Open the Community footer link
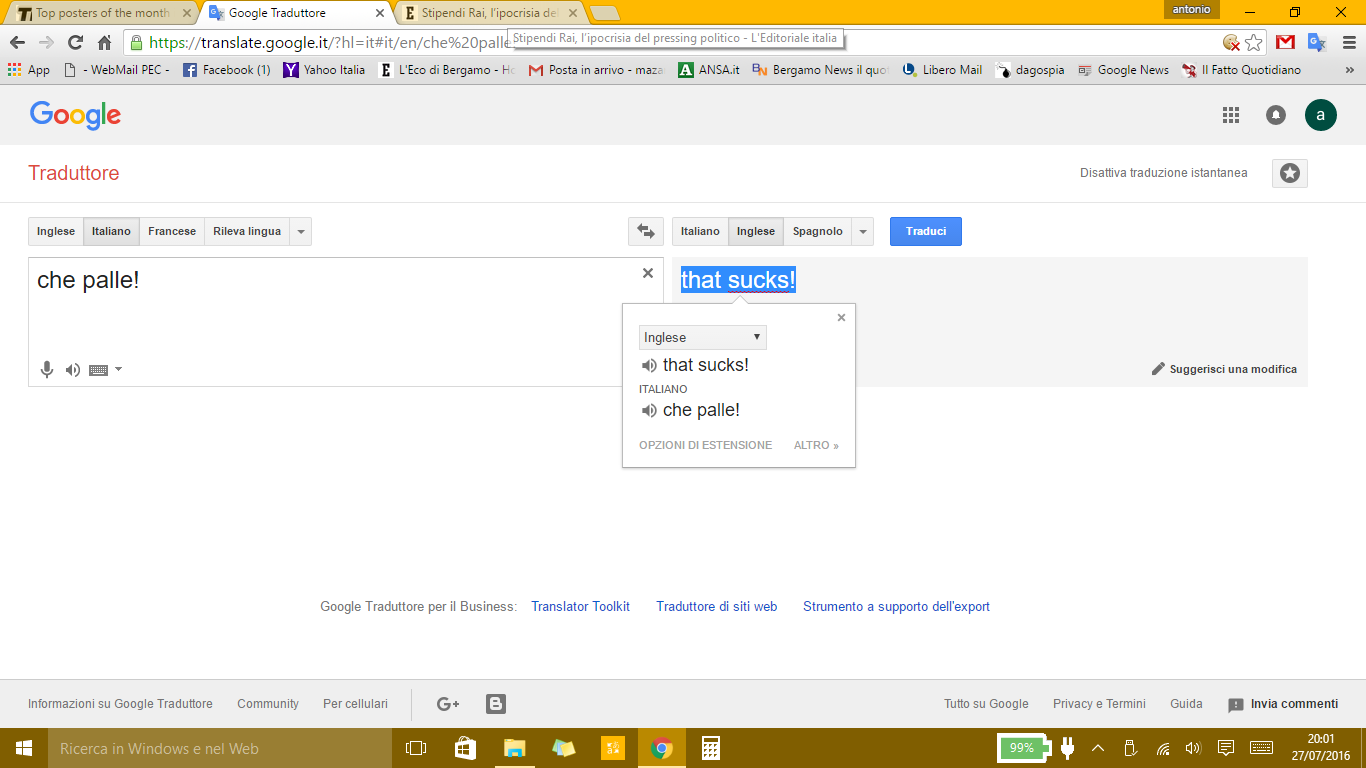Image resolution: width=1366 pixels, height=768 pixels. tap(268, 704)
